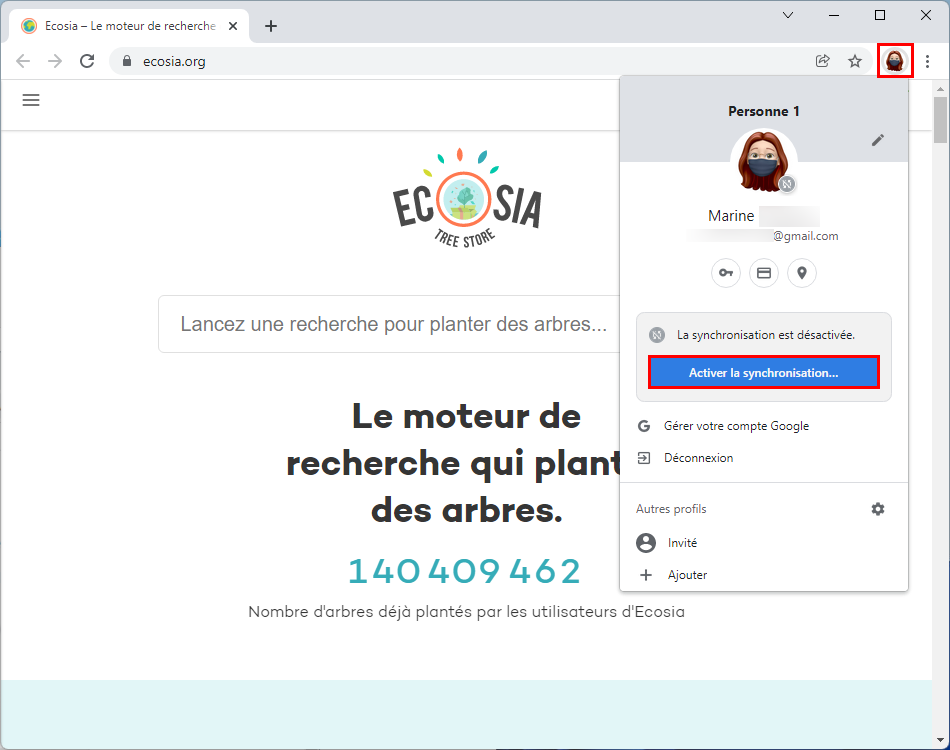Viewport: 950px width, 750px height.
Task: Edit profile name with the pencil icon
Action: [x=877, y=141]
